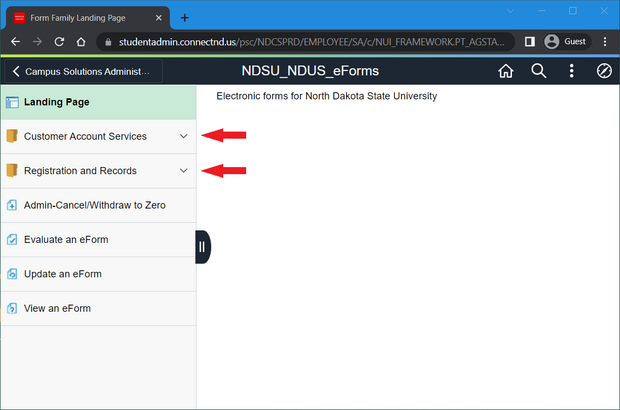Screen dimensions: 620x410
Task: Open the three-dot Actions menu in header
Action: click(x=571, y=71)
